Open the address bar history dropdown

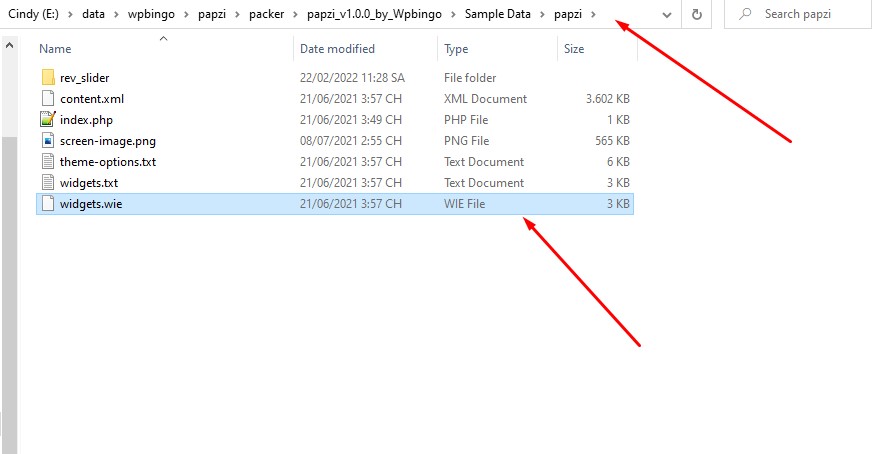pyautogui.click(x=666, y=15)
